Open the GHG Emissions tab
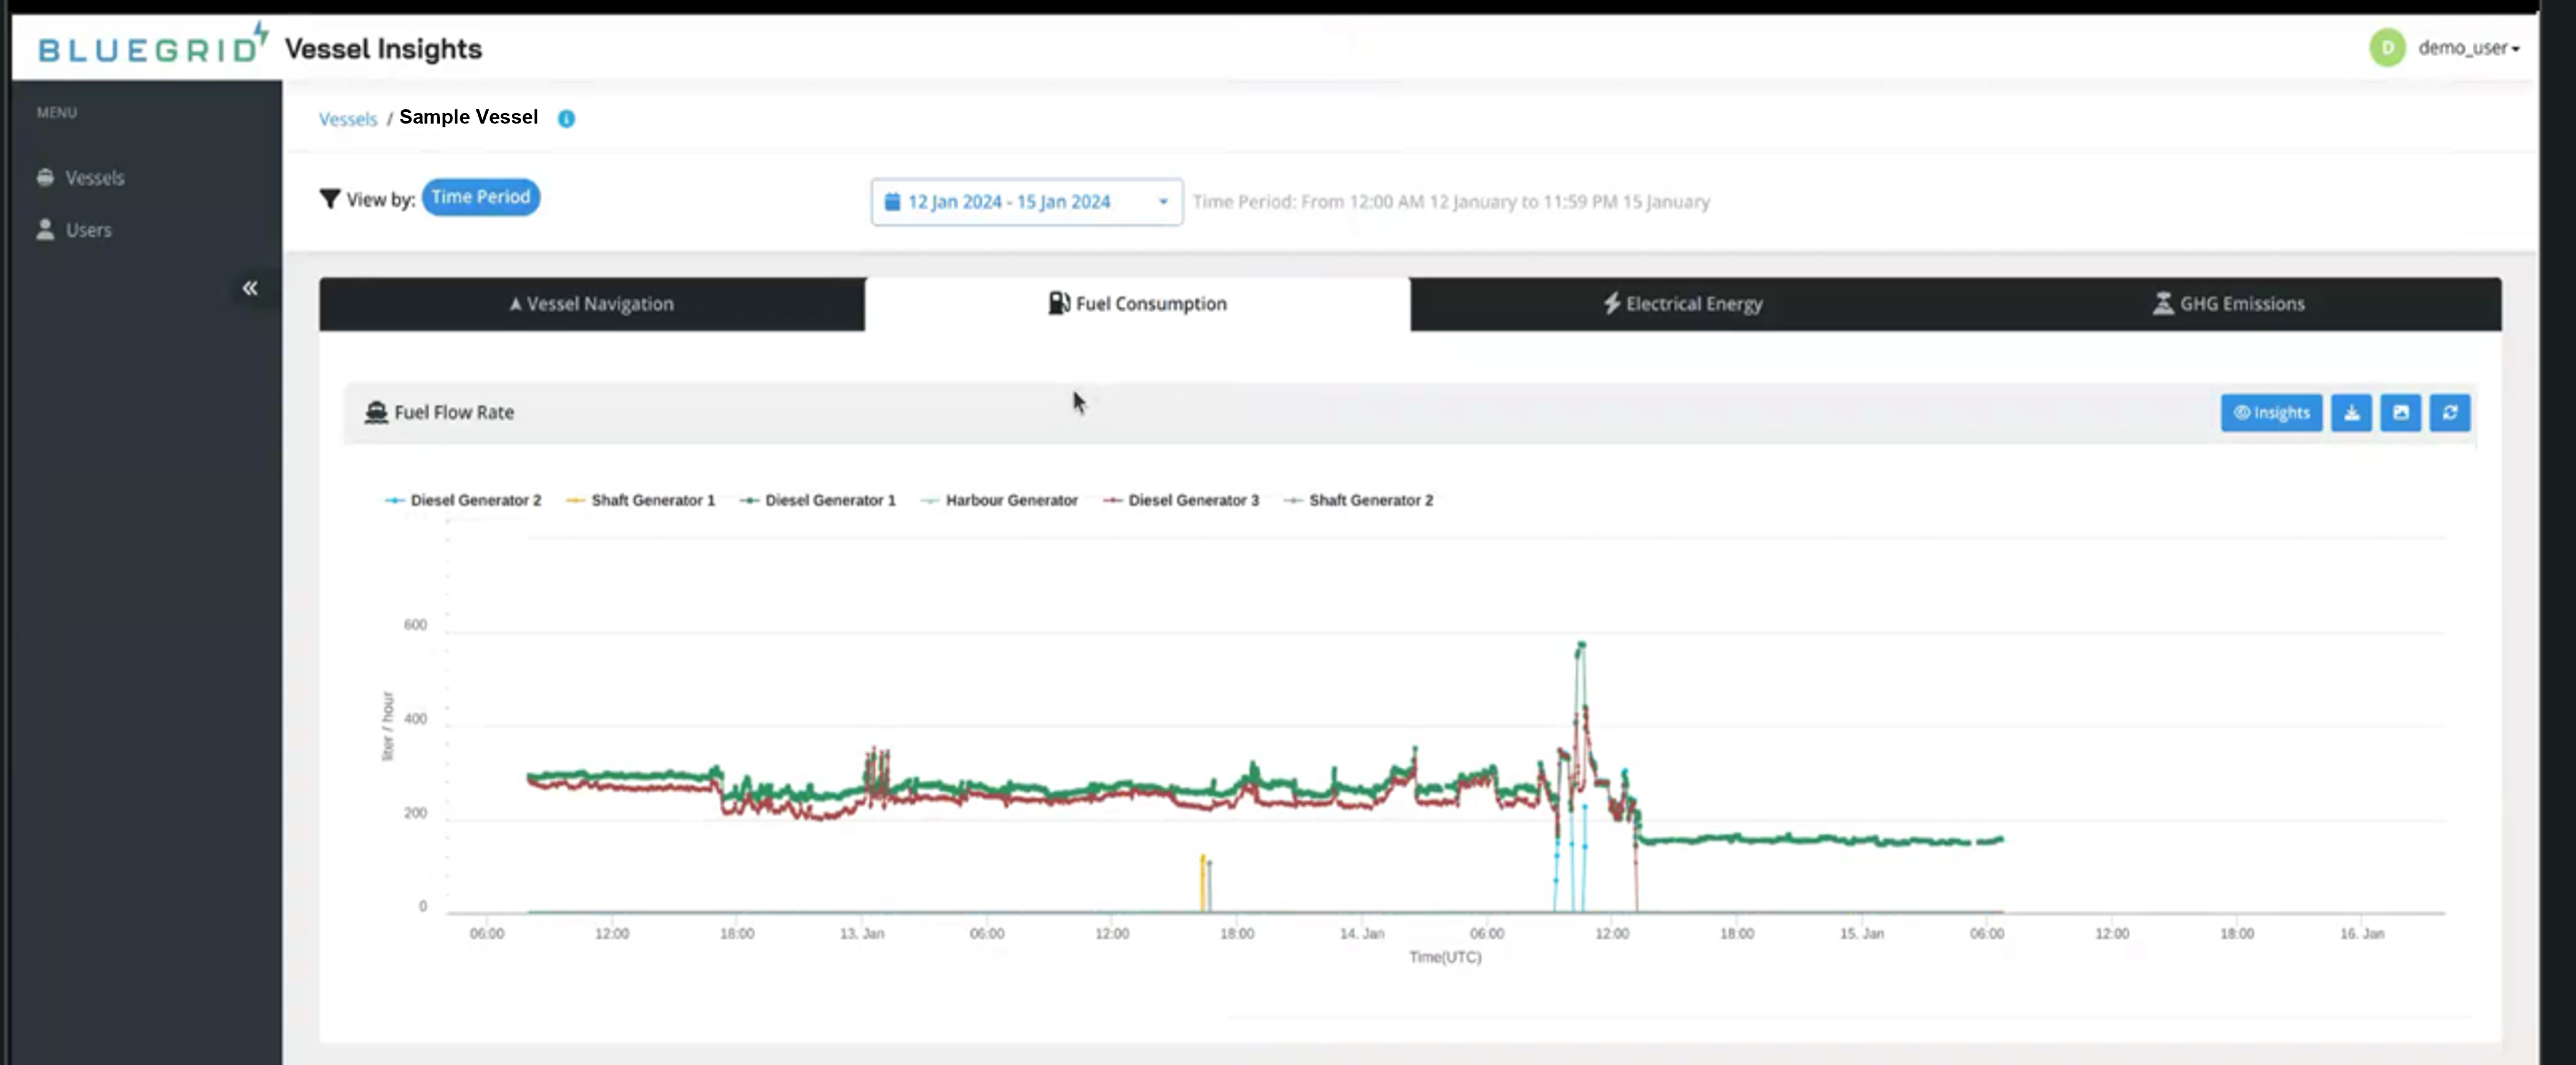This screenshot has width=2576, height=1065. click(2228, 304)
